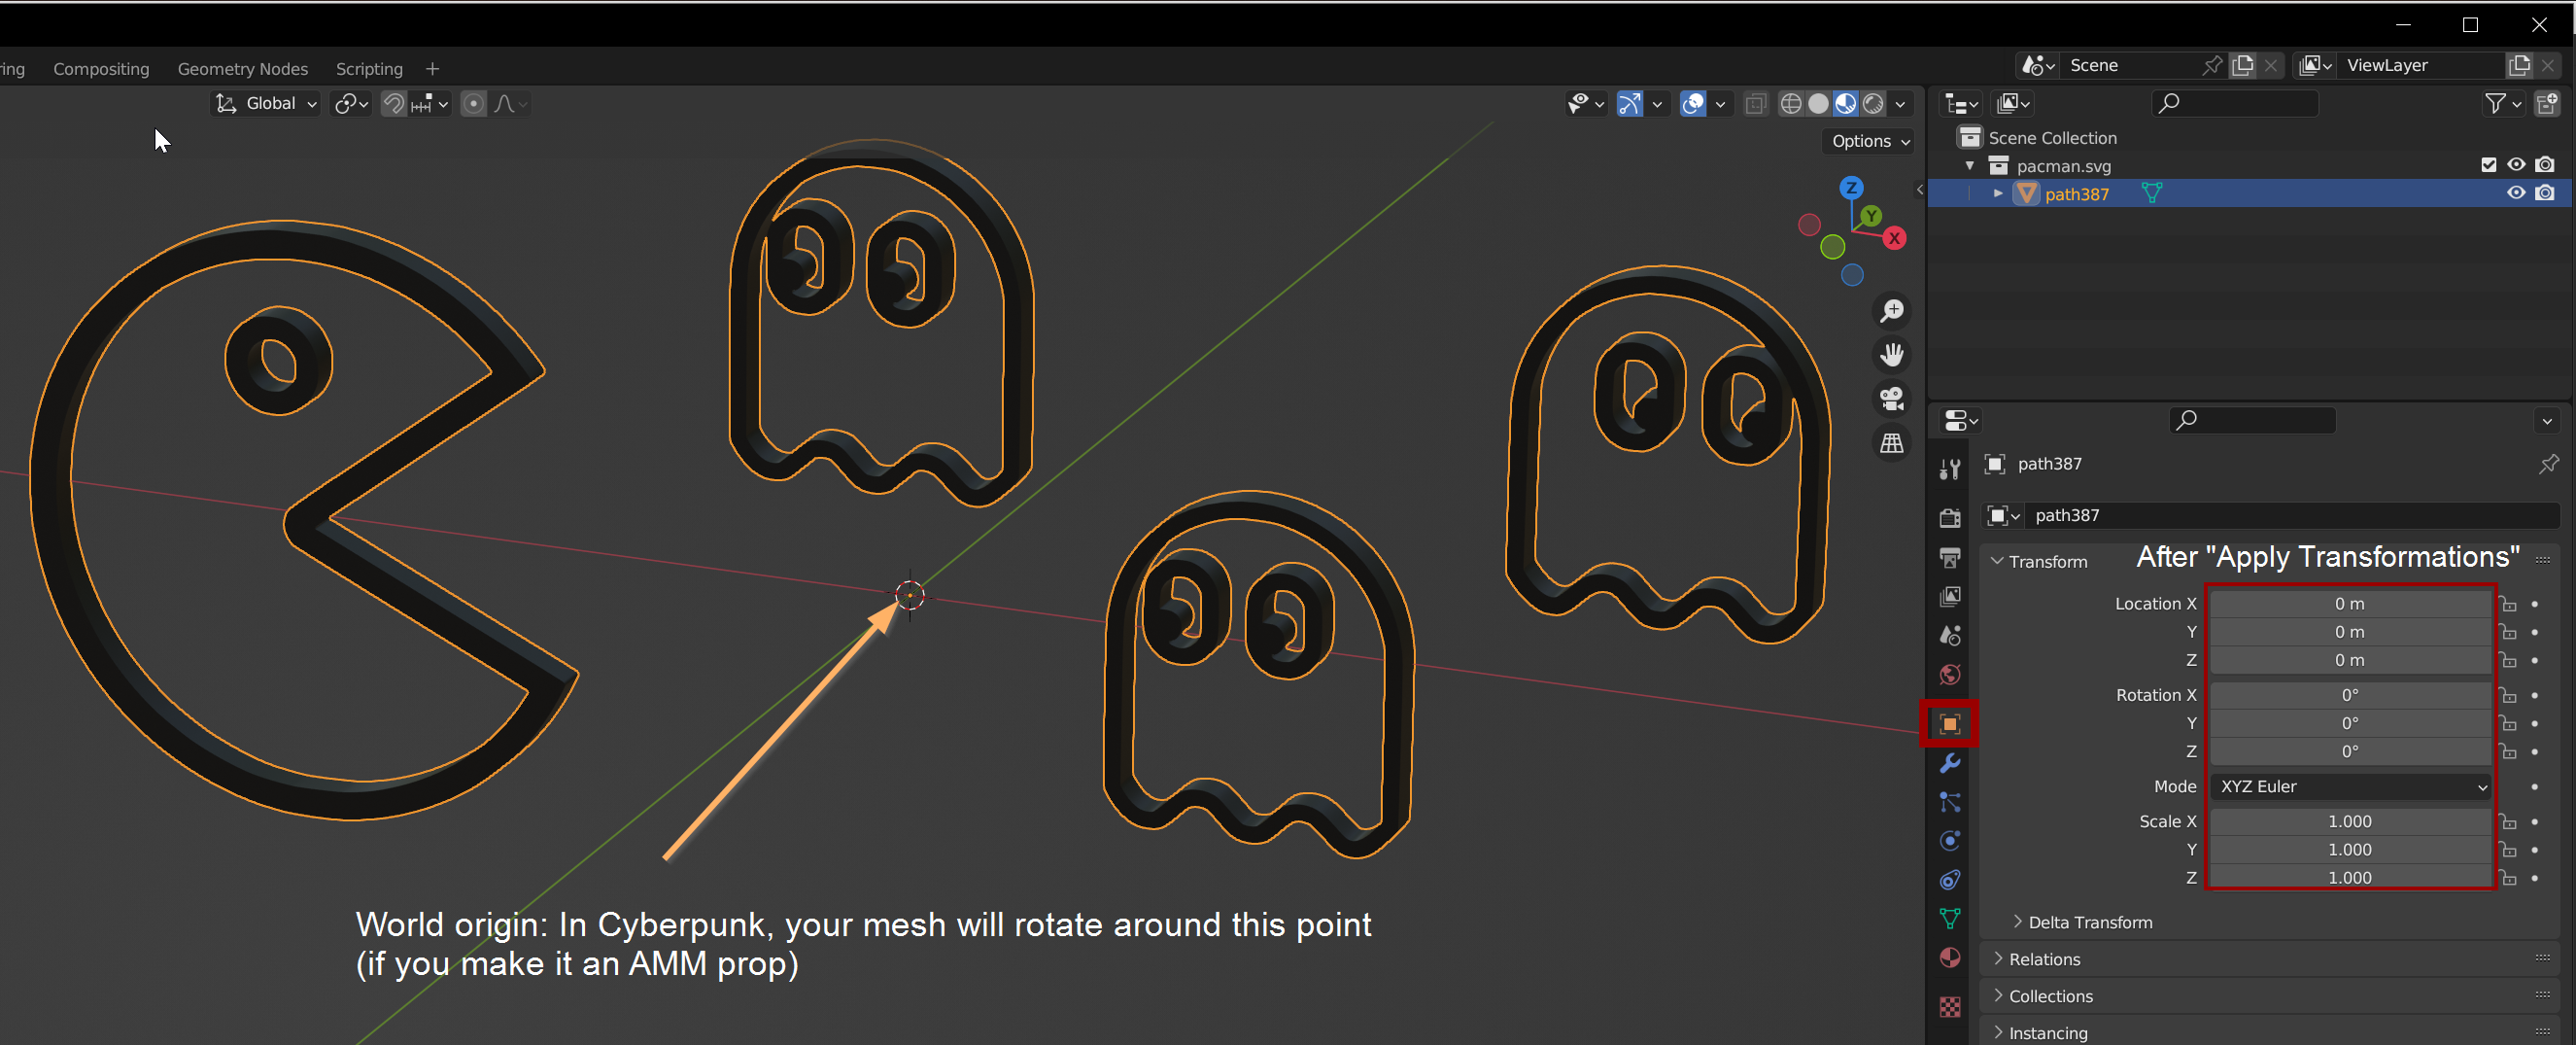
Task: Click the zoom magnifier viewport gizmo
Action: point(1891,311)
